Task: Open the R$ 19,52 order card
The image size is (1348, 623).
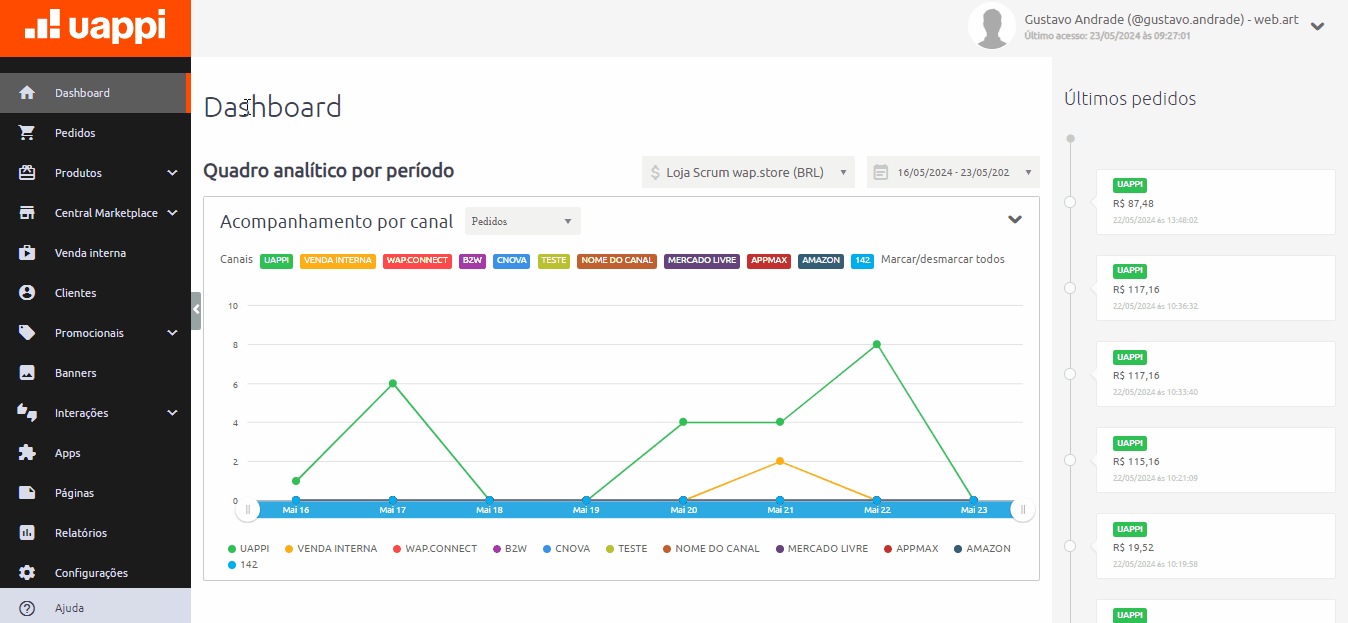Action: 1216,546
